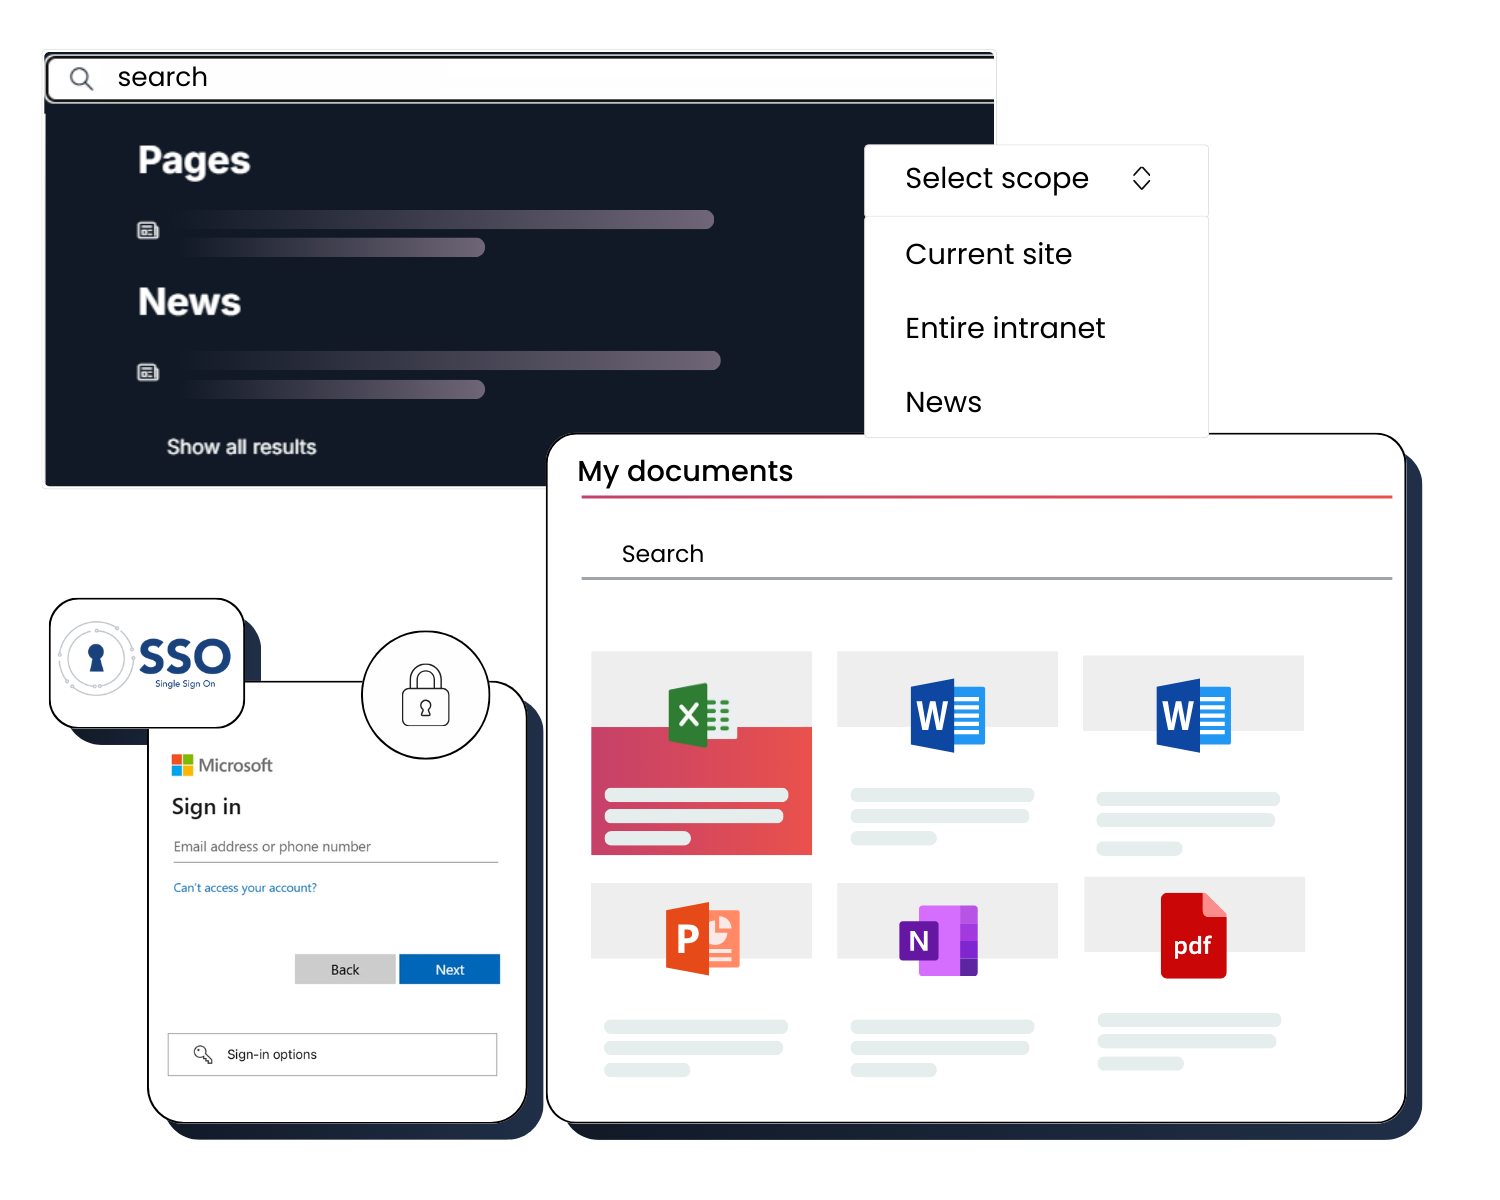Choose News scope option
1500x1200 pixels.
pyautogui.click(x=943, y=402)
